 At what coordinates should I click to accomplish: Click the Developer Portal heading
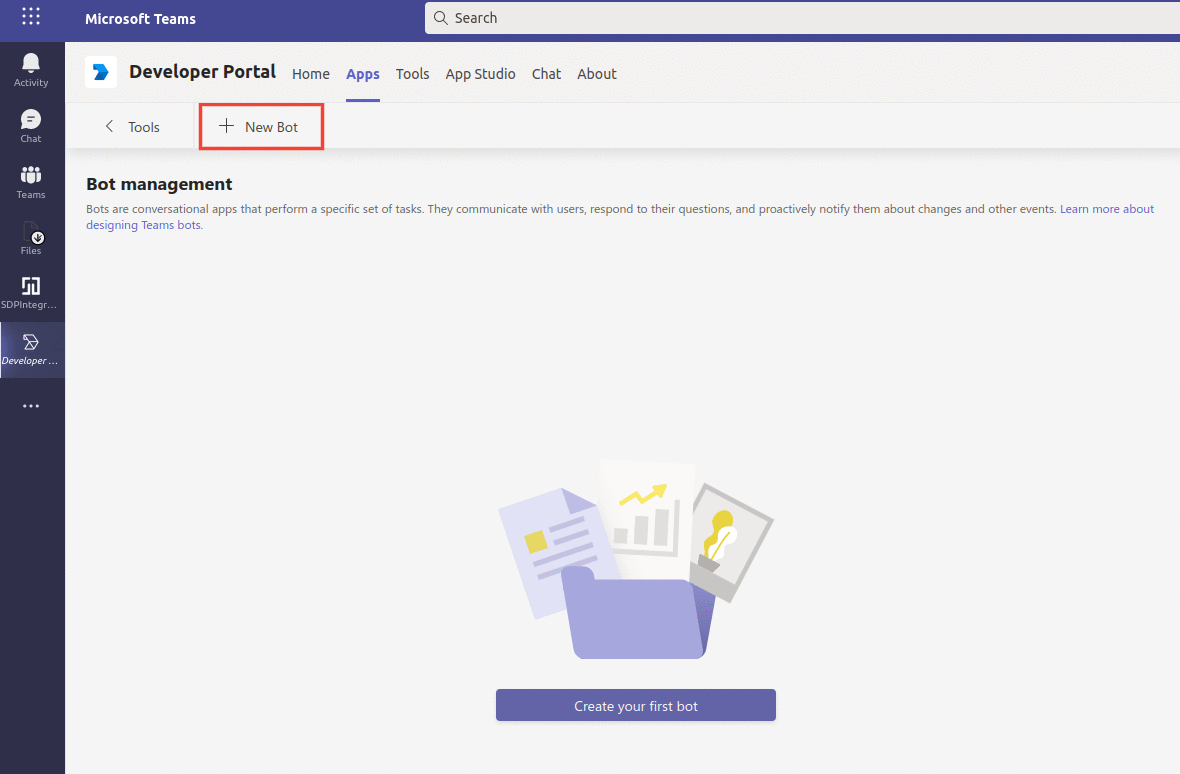coord(202,72)
